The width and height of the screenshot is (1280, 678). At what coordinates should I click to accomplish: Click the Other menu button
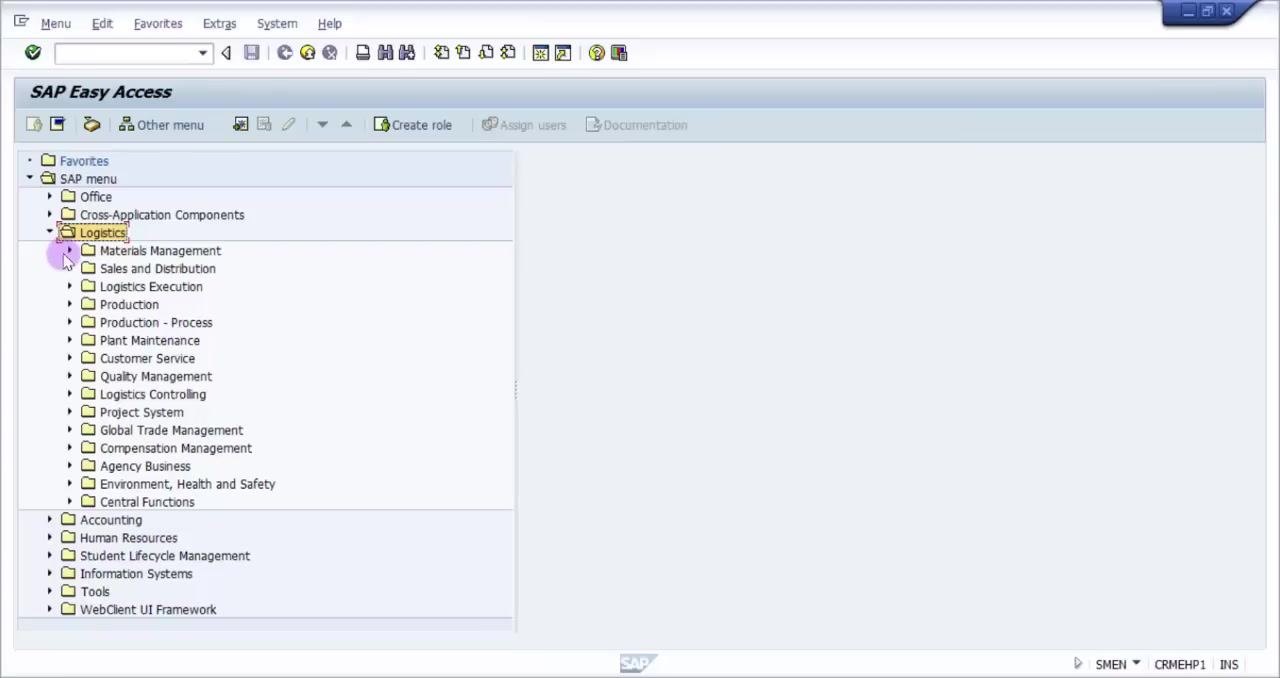161,125
